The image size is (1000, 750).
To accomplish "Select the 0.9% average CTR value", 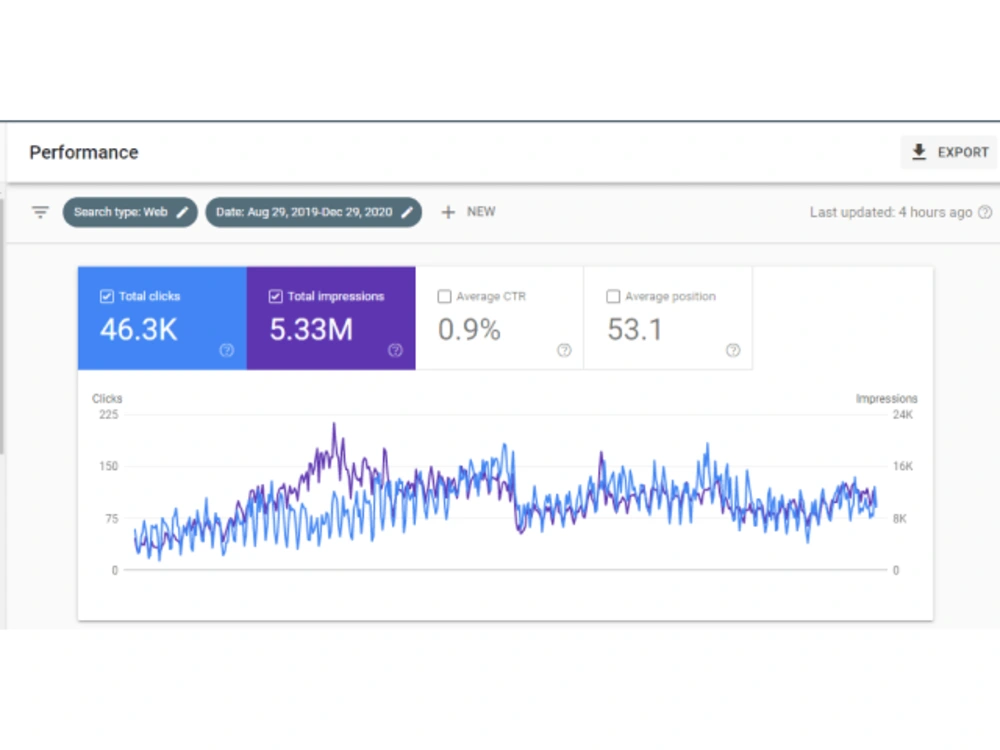I will coord(469,330).
